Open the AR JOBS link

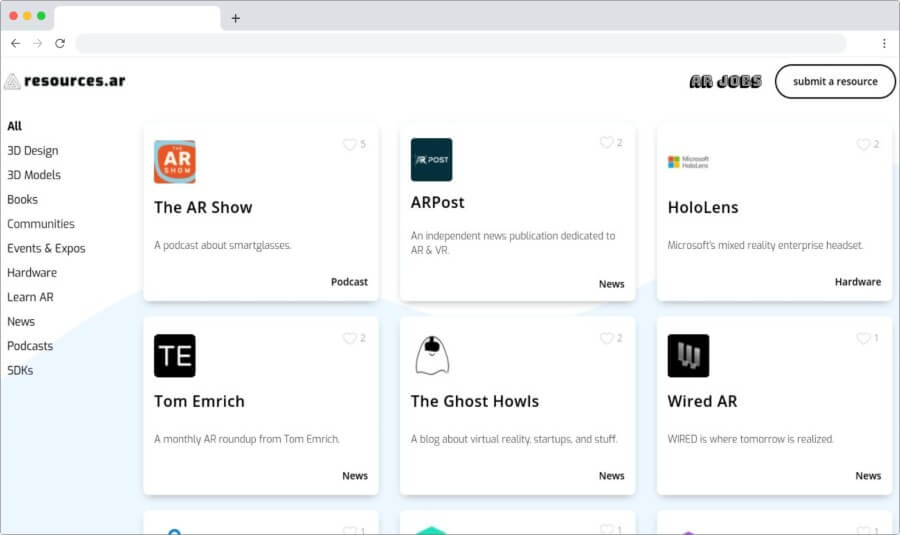click(726, 82)
